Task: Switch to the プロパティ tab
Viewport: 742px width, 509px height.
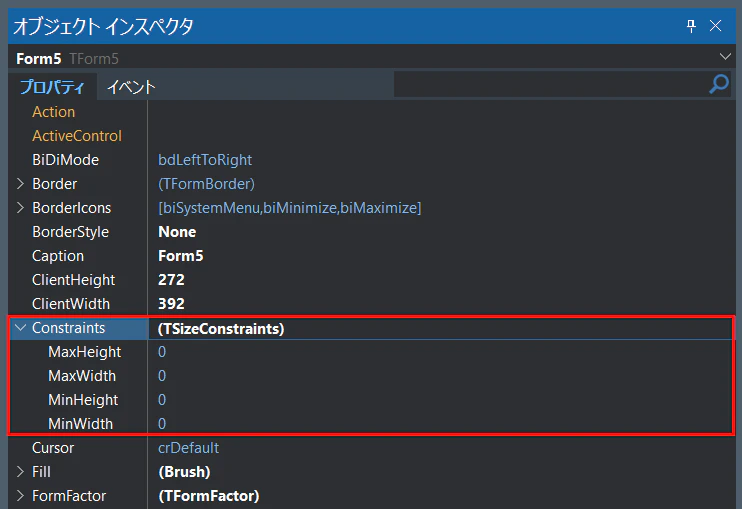Action: tap(52, 87)
